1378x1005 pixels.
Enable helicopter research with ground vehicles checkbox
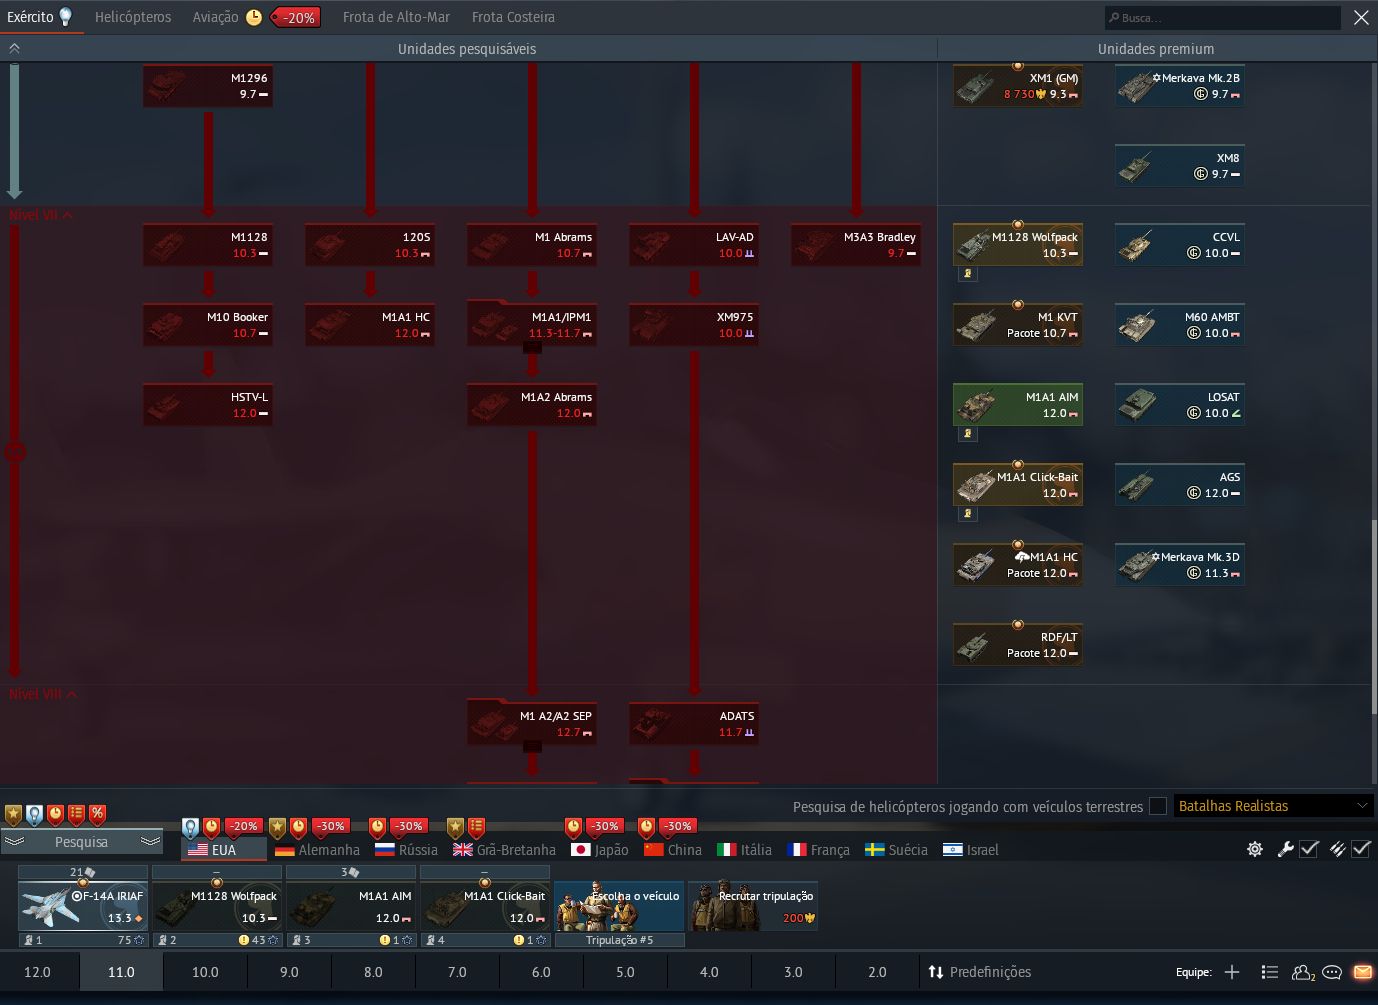pos(1158,806)
